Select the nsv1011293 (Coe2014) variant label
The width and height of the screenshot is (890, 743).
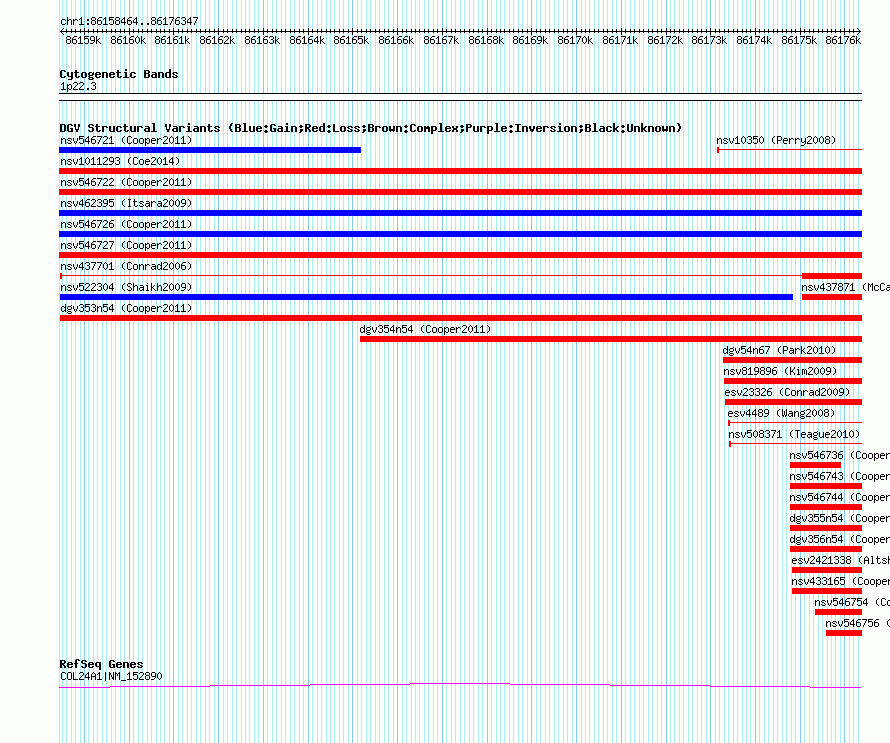click(x=120, y=161)
